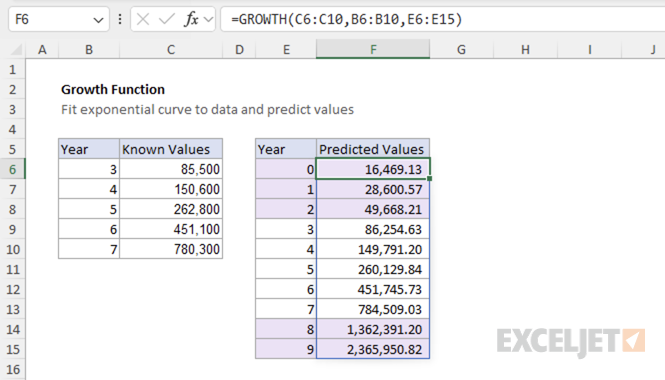Select the cell with 262,800
Image resolution: width=665 pixels, height=380 pixels.
click(171, 209)
